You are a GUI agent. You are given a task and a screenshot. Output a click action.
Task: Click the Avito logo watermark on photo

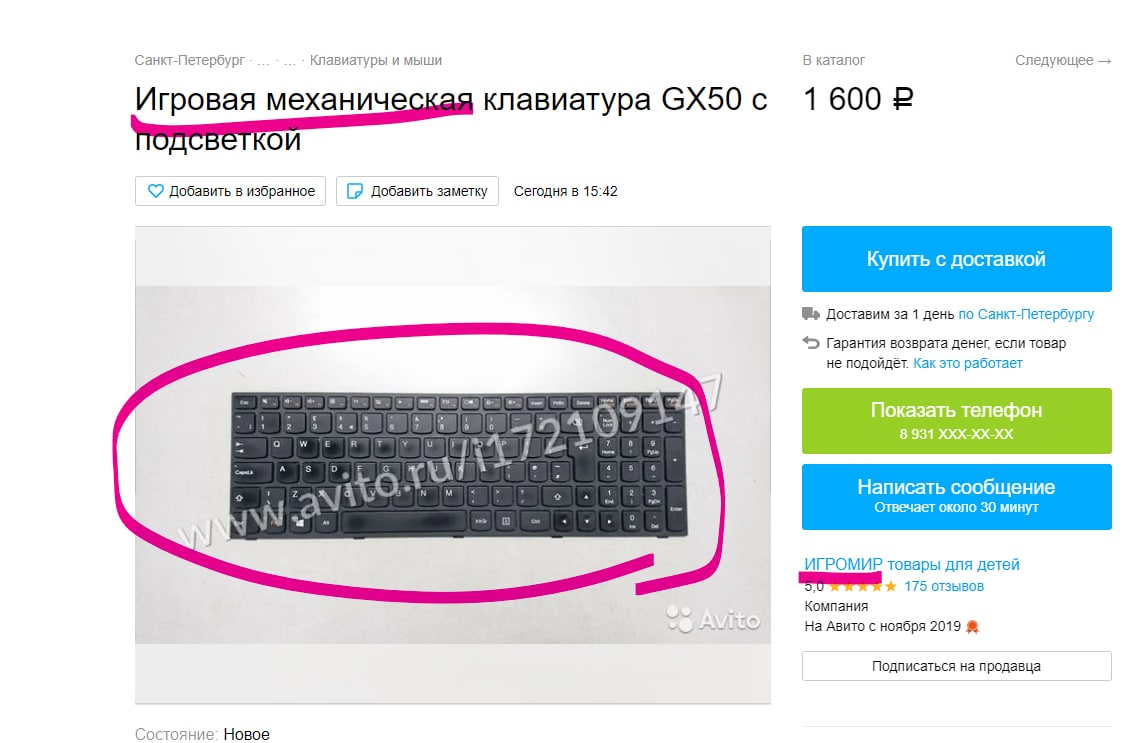[x=713, y=620]
